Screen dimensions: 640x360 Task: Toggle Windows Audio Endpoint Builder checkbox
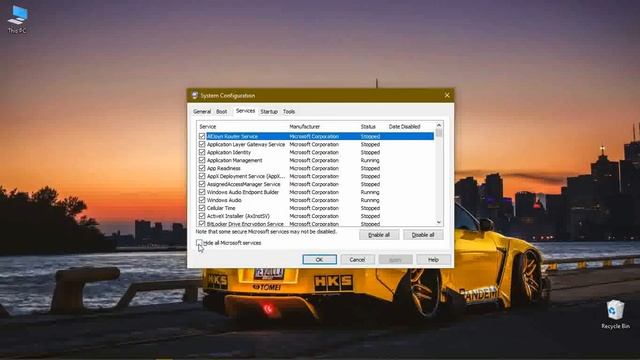pyautogui.click(x=202, y=192)
